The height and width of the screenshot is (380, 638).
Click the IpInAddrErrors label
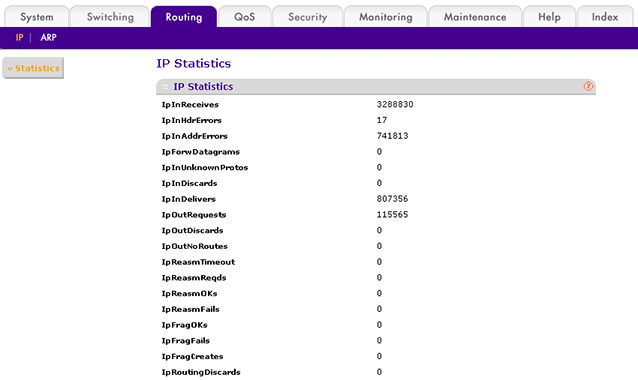[x=194, y=136]
